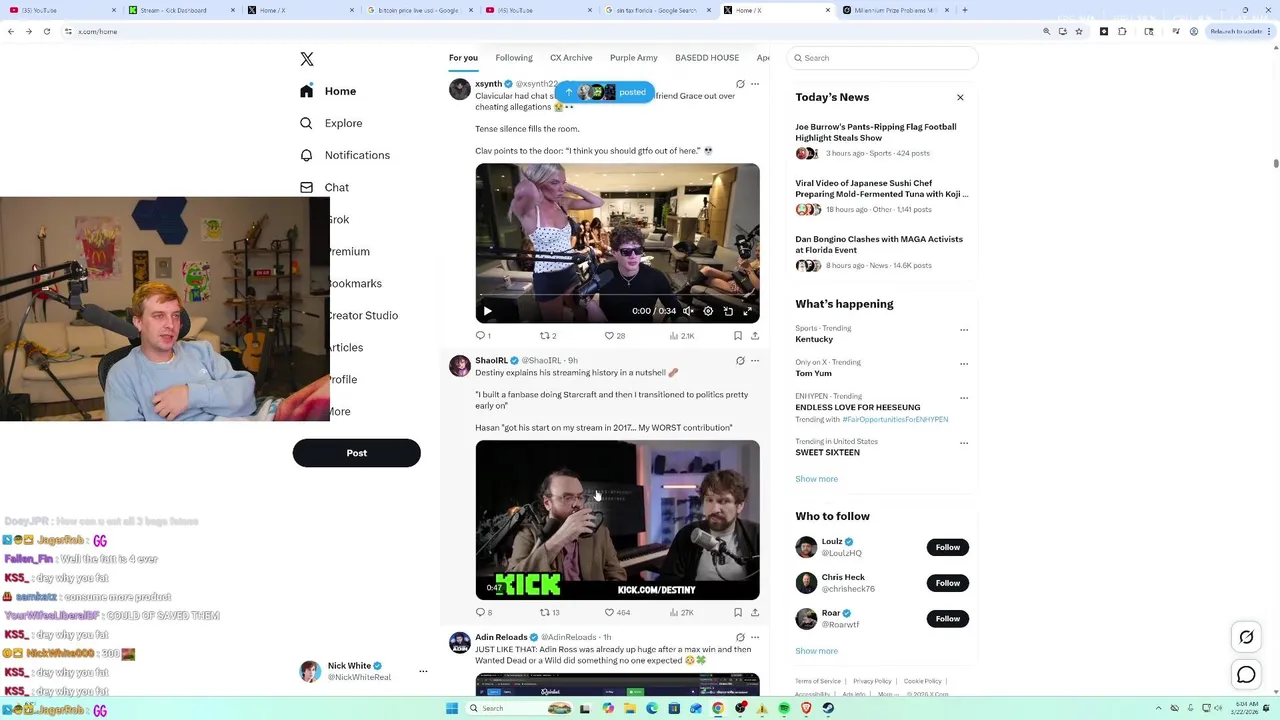Open options for Tom Yum trending topic

(x=964, y=363)
